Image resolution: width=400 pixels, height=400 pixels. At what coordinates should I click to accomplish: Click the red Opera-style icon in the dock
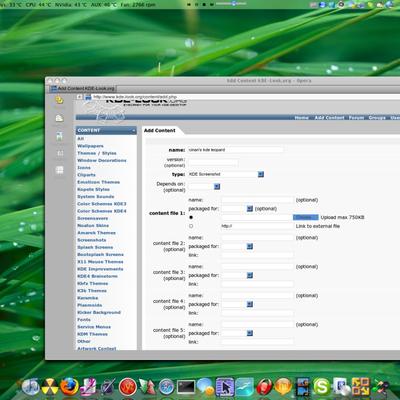pyautogui.click(x=264, y=387)
